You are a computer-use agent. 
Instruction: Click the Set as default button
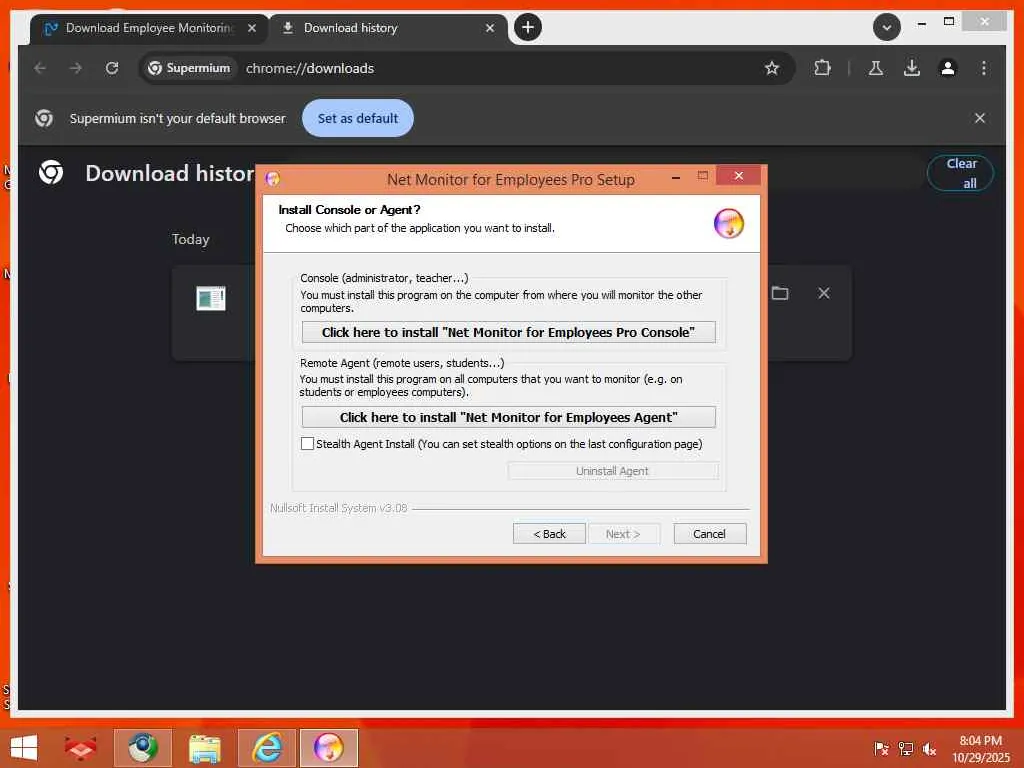pos(357,118)
